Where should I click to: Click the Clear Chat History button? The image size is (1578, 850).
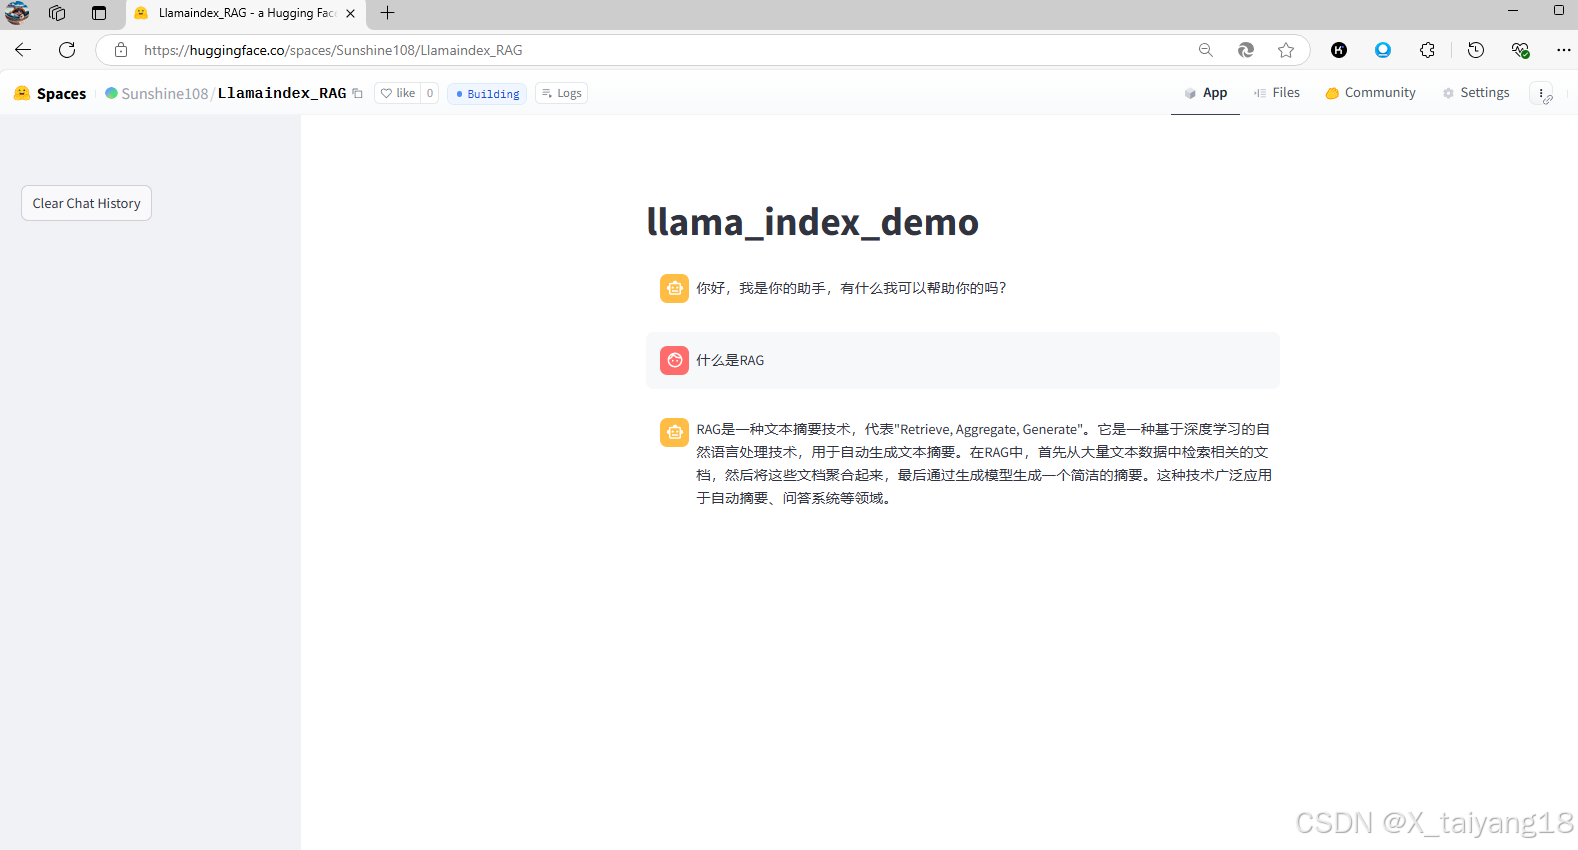click(x=86, y=203)
